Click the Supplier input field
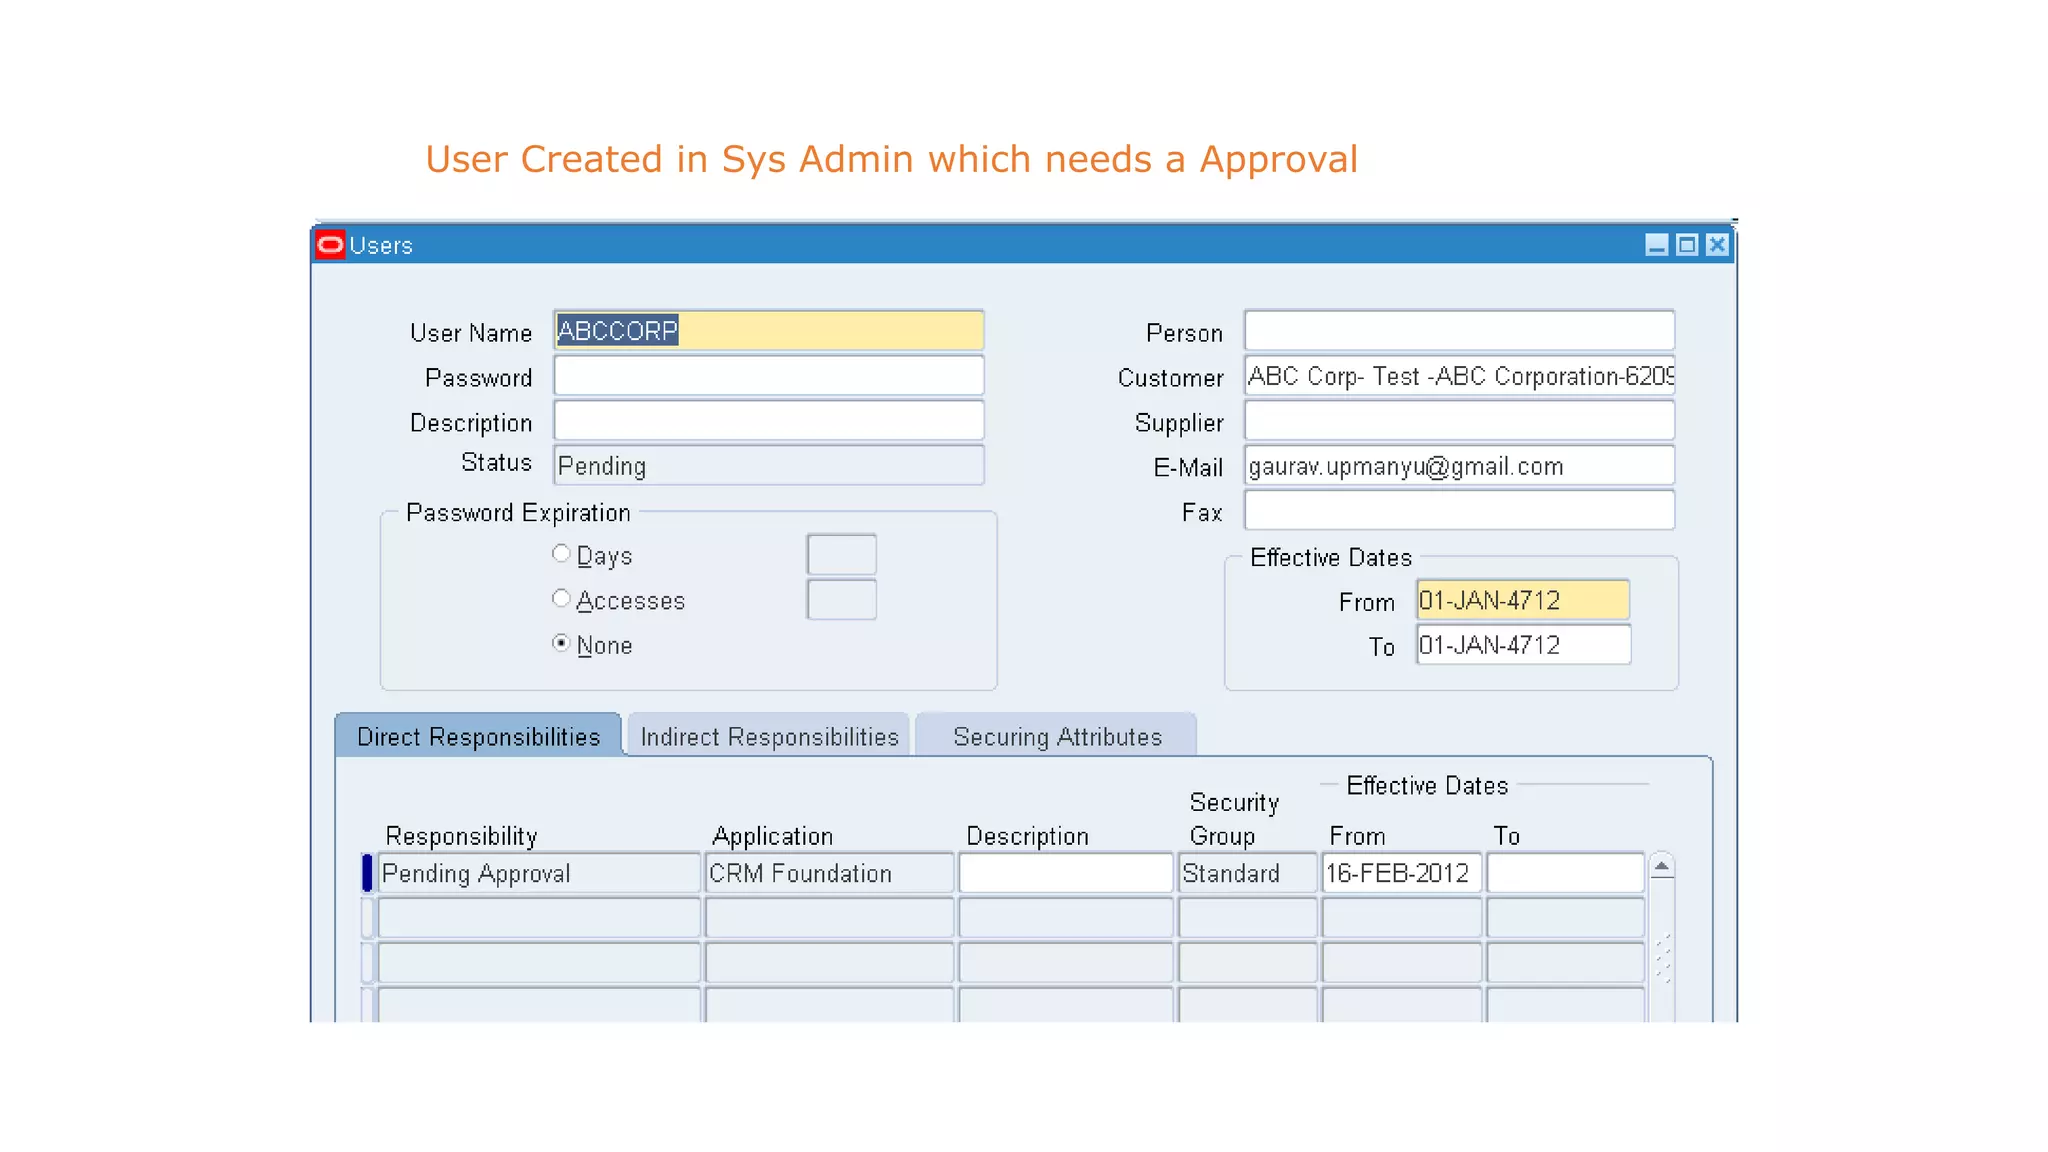Viewport: 2048px width, 1152px height. [x=1459, y=421]
